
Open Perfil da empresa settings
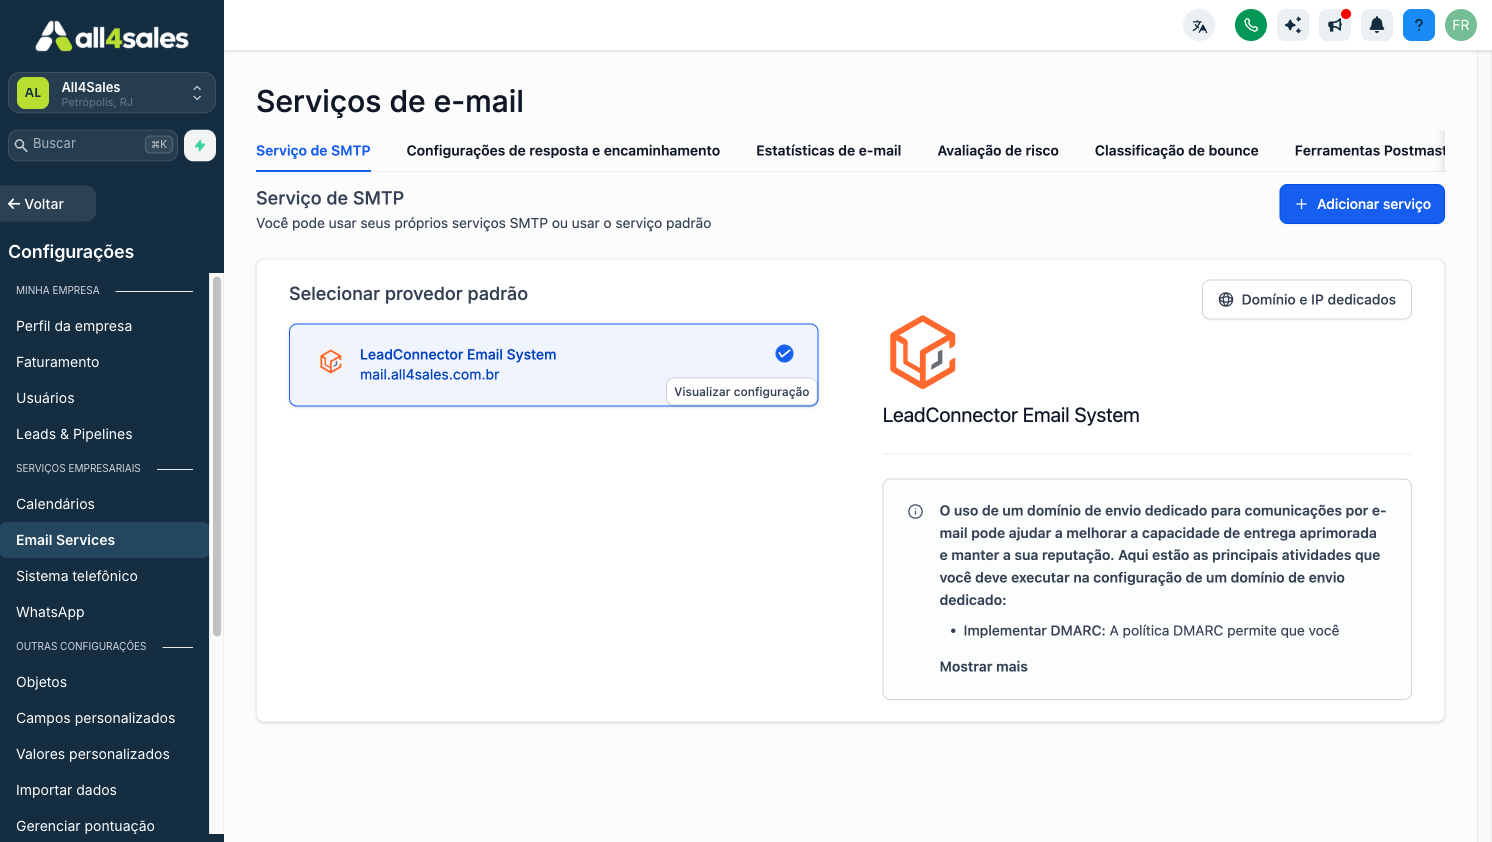click(104, 326)
